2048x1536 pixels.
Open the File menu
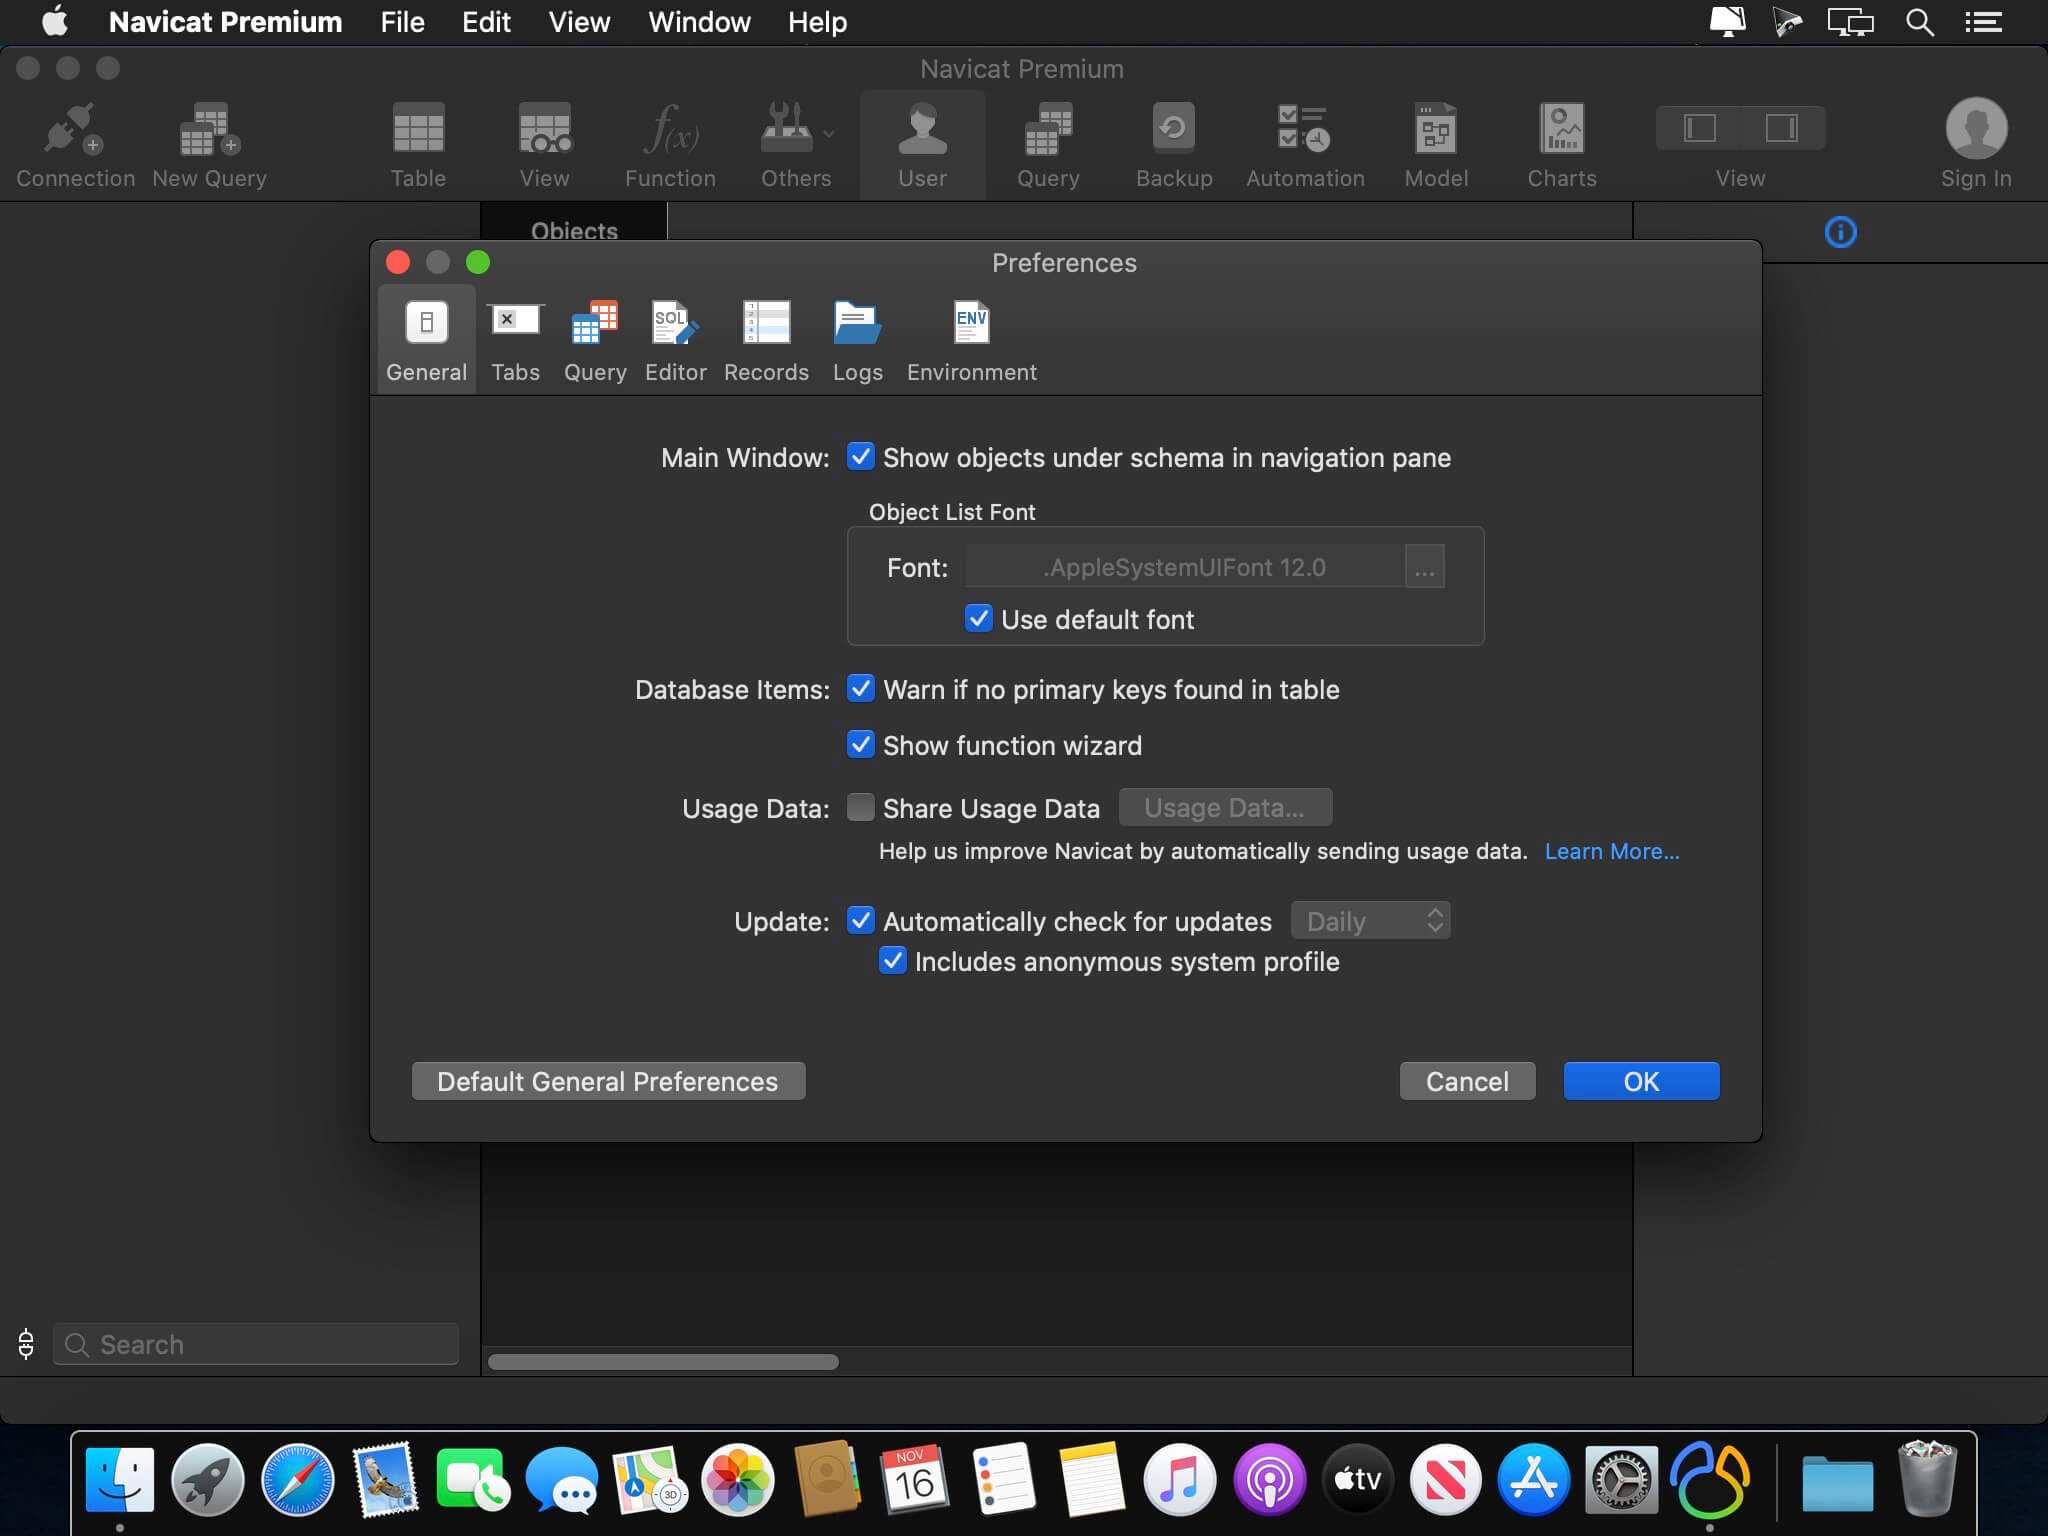402,22
